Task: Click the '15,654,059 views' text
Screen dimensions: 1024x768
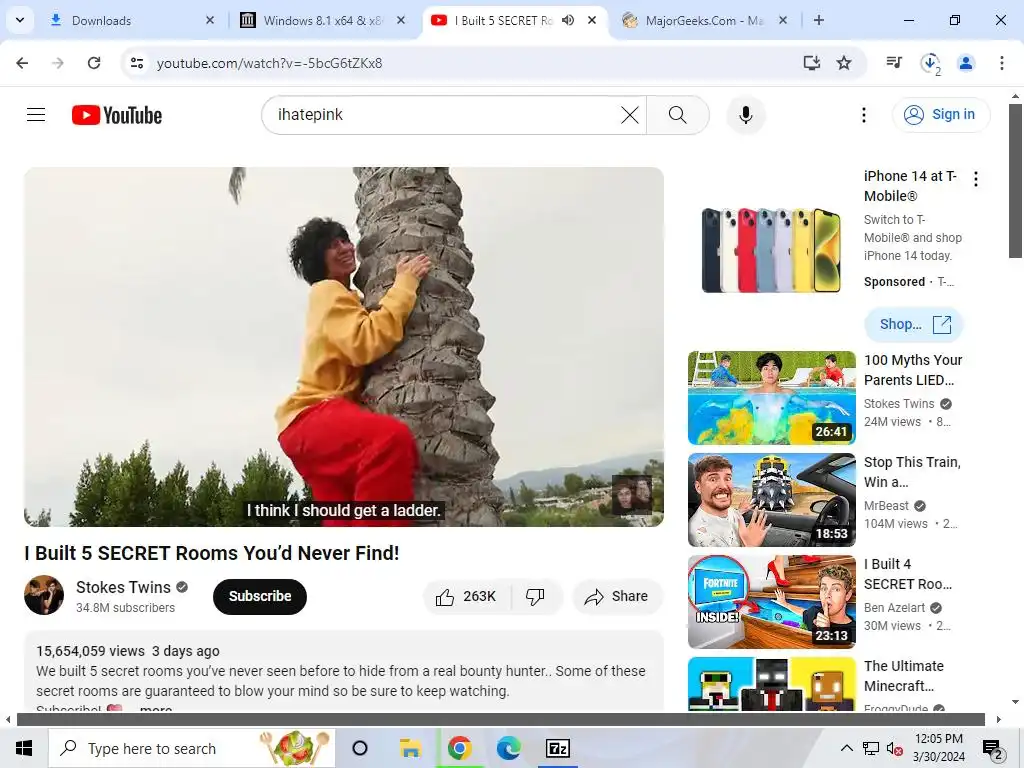Action: click(90, 651)
